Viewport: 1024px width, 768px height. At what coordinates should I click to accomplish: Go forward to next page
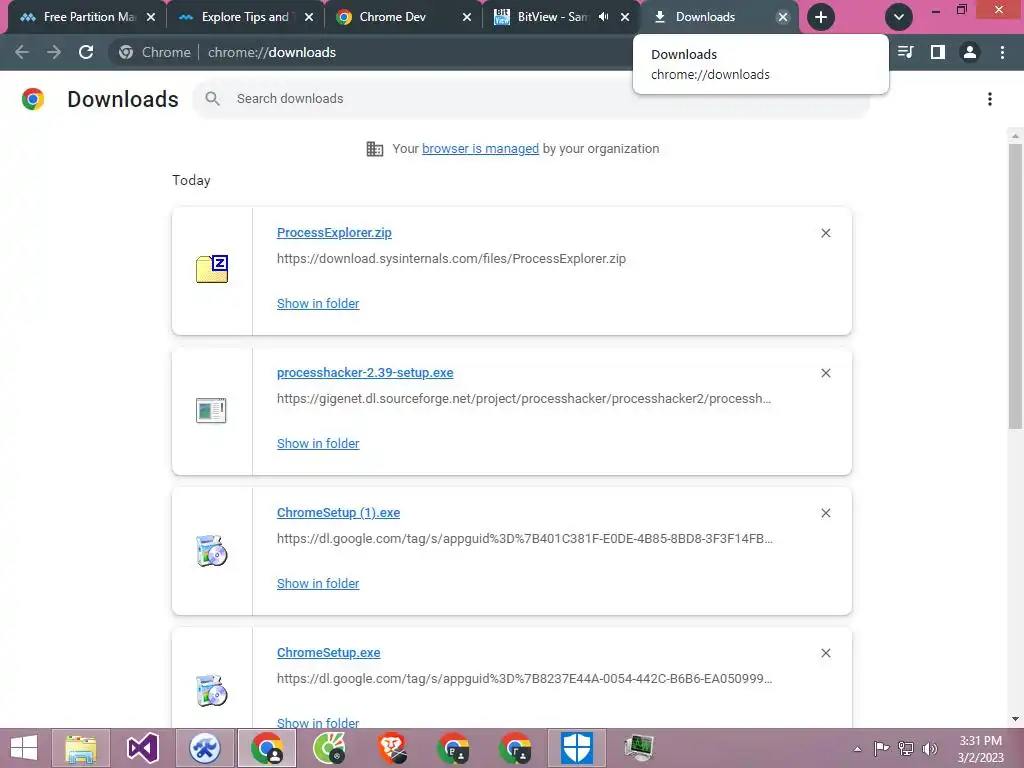(54, 52)
